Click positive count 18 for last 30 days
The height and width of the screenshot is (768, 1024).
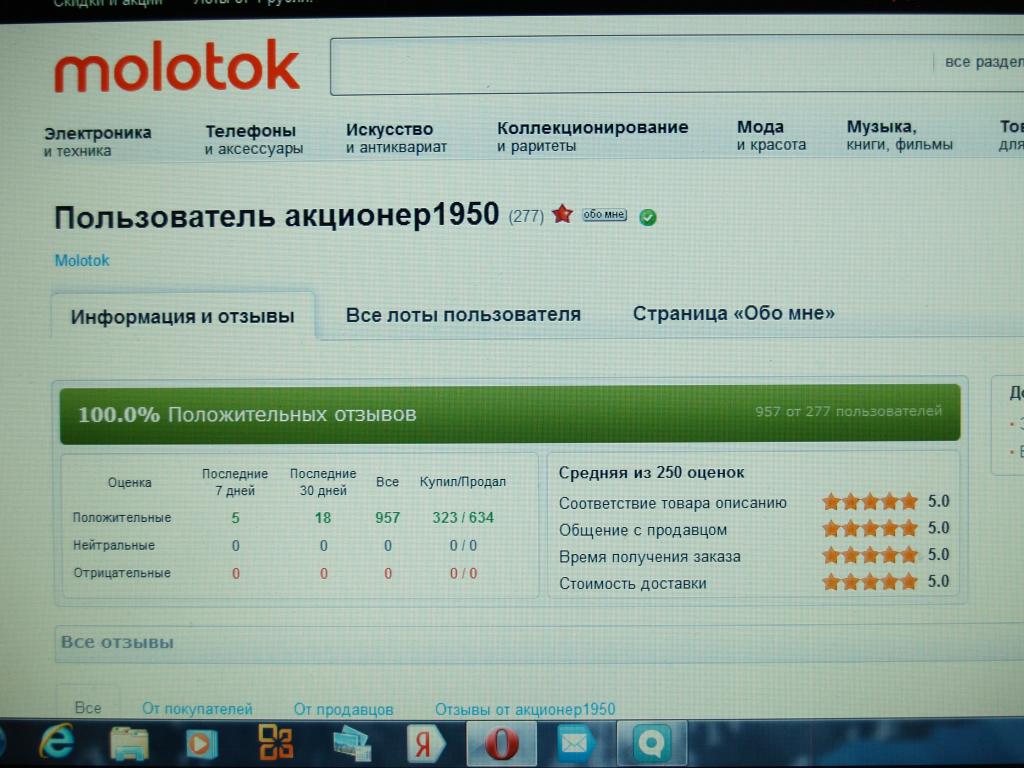pyautogui.click(x=323, y=518)
